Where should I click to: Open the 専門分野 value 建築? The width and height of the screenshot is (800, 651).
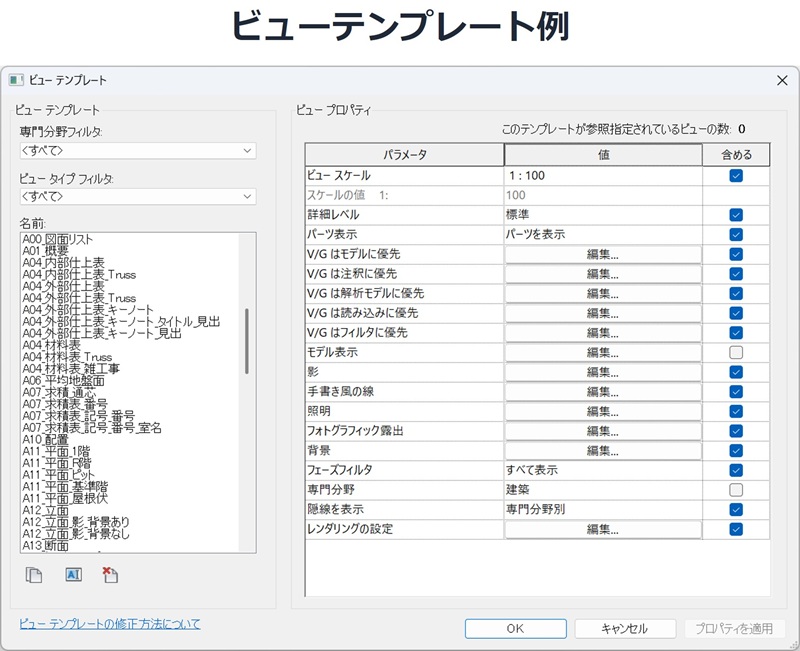(x=603, y=490)
